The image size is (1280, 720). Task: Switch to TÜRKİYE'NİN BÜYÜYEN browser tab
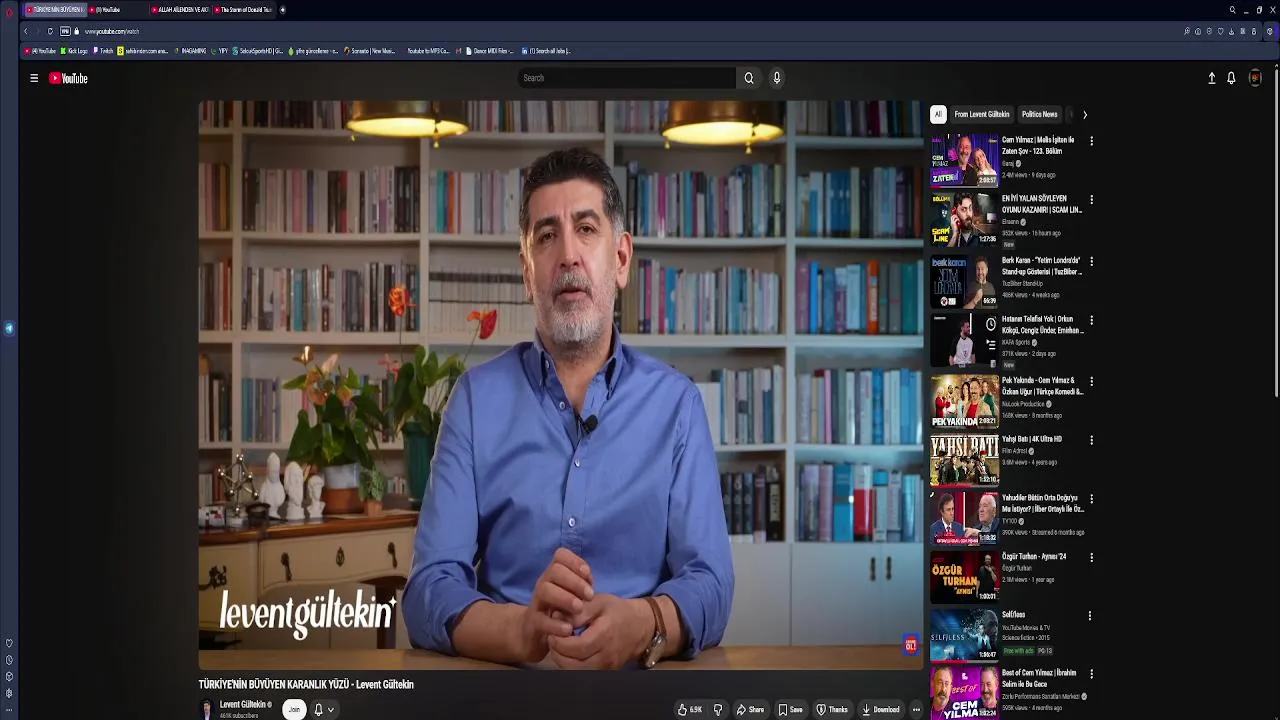(x=55, y=9)
